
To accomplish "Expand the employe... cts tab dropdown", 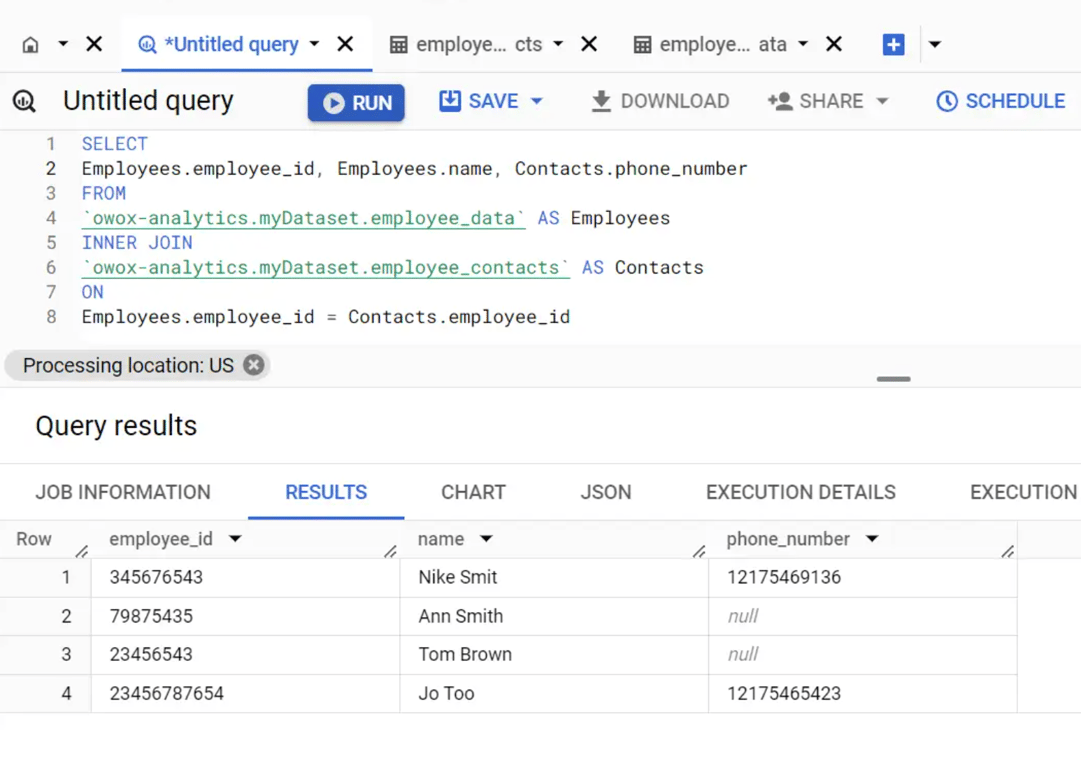I will (558, 44).
